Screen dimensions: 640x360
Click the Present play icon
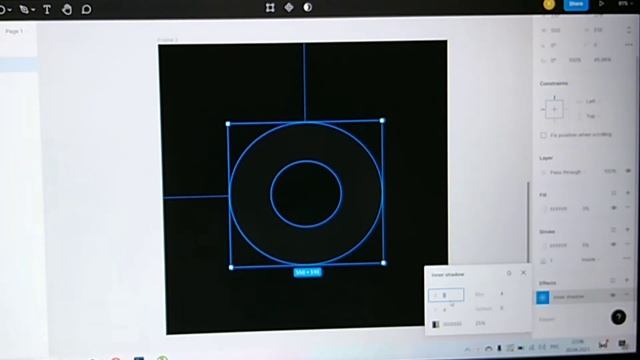click(601, 4)
